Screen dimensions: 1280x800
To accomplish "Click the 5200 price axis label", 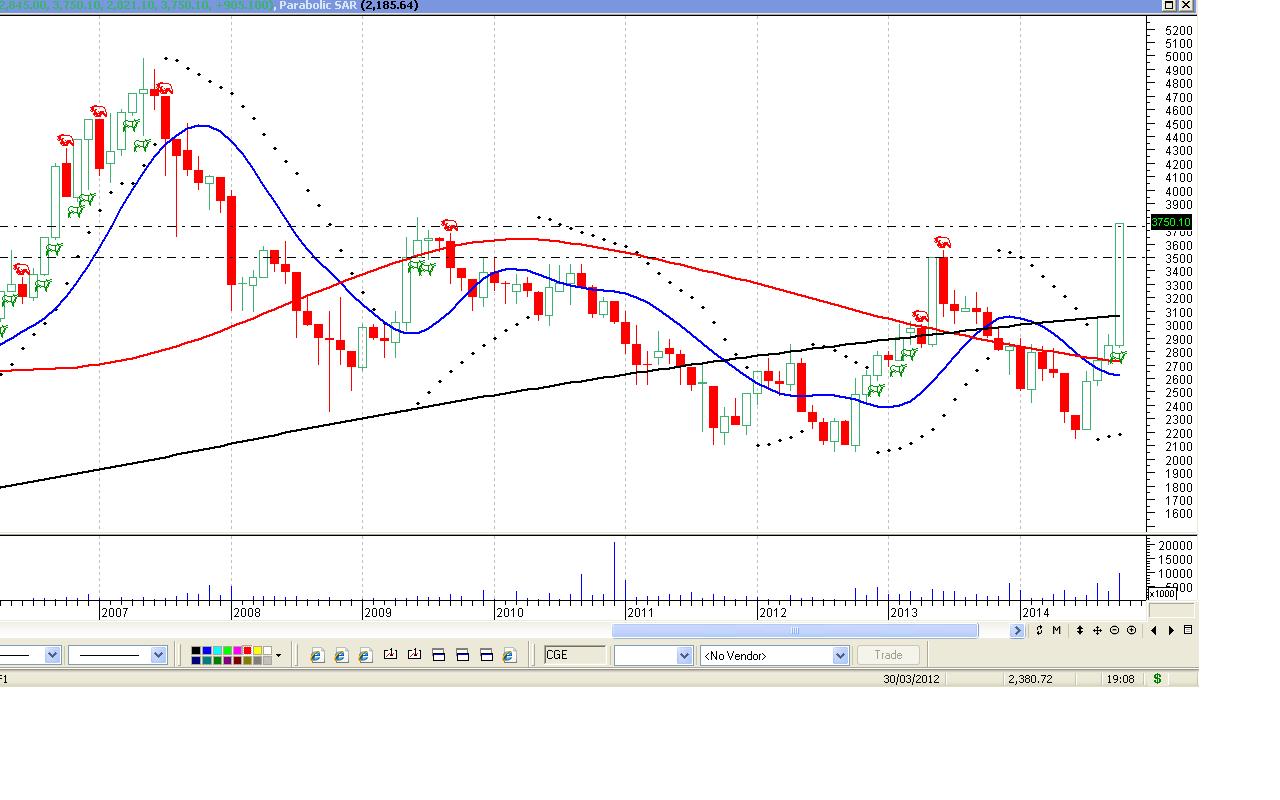I will (1178, 30).
